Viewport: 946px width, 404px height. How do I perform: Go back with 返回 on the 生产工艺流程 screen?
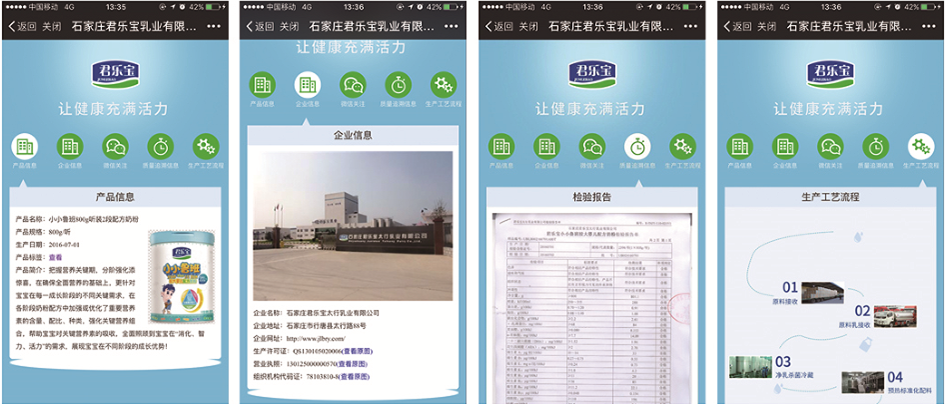click(737, 27)
